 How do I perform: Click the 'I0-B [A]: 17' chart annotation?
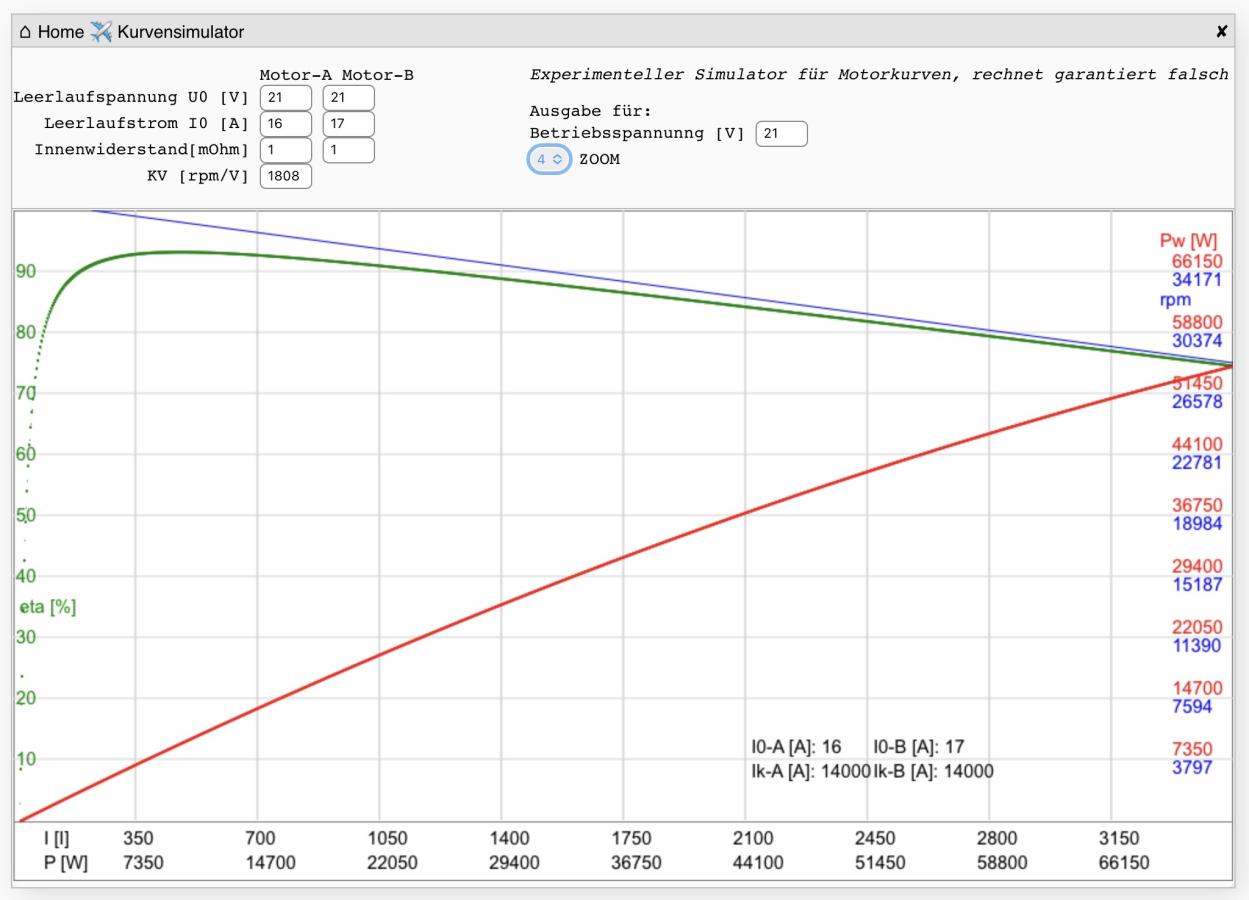(x=918, y=747)
